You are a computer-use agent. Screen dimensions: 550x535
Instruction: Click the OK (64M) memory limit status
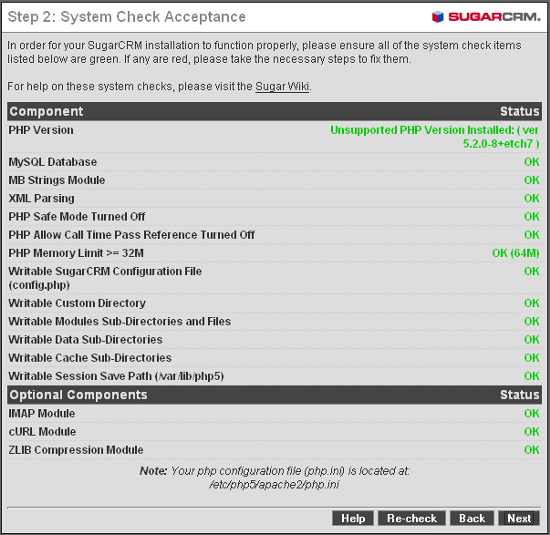point(516,253)
